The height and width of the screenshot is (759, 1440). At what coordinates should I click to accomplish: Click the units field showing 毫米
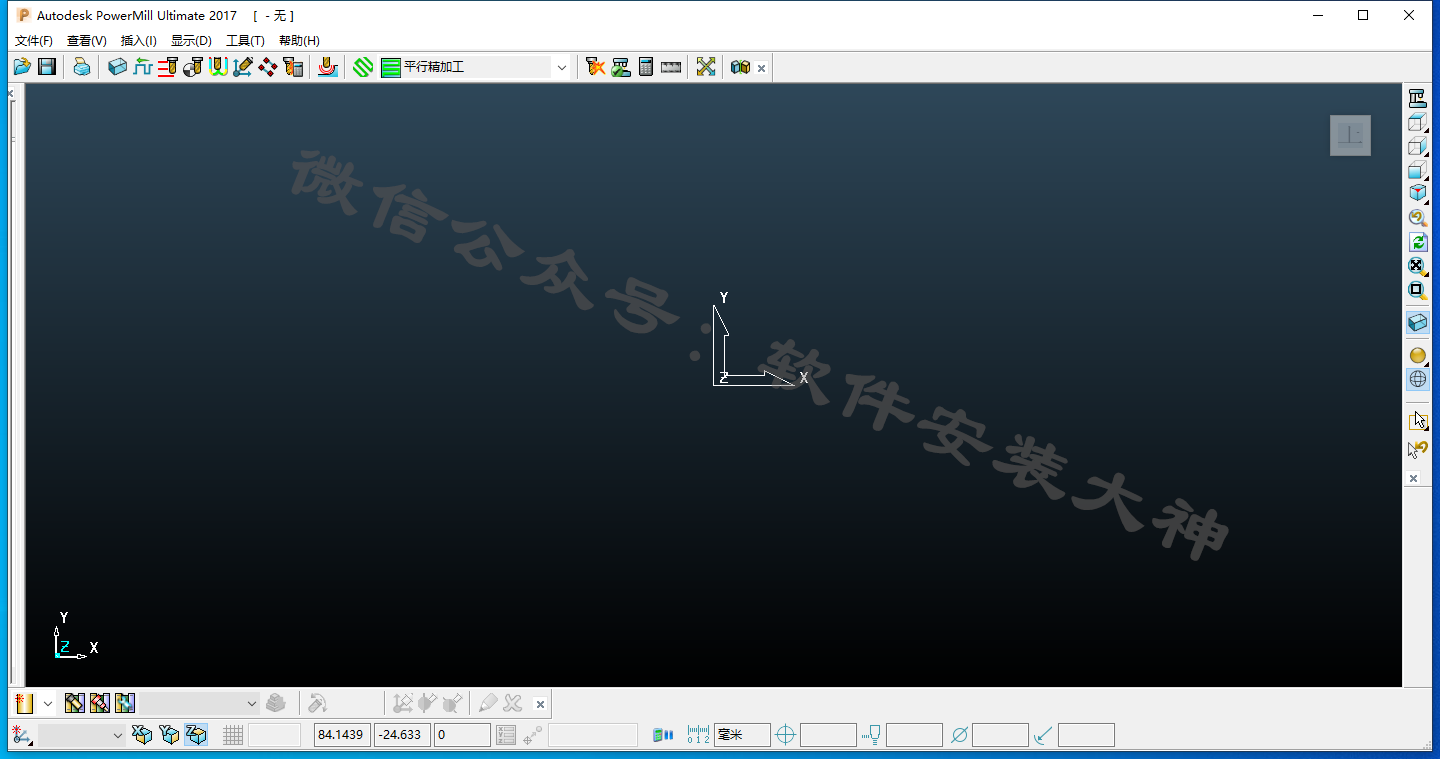pos(742,735)
